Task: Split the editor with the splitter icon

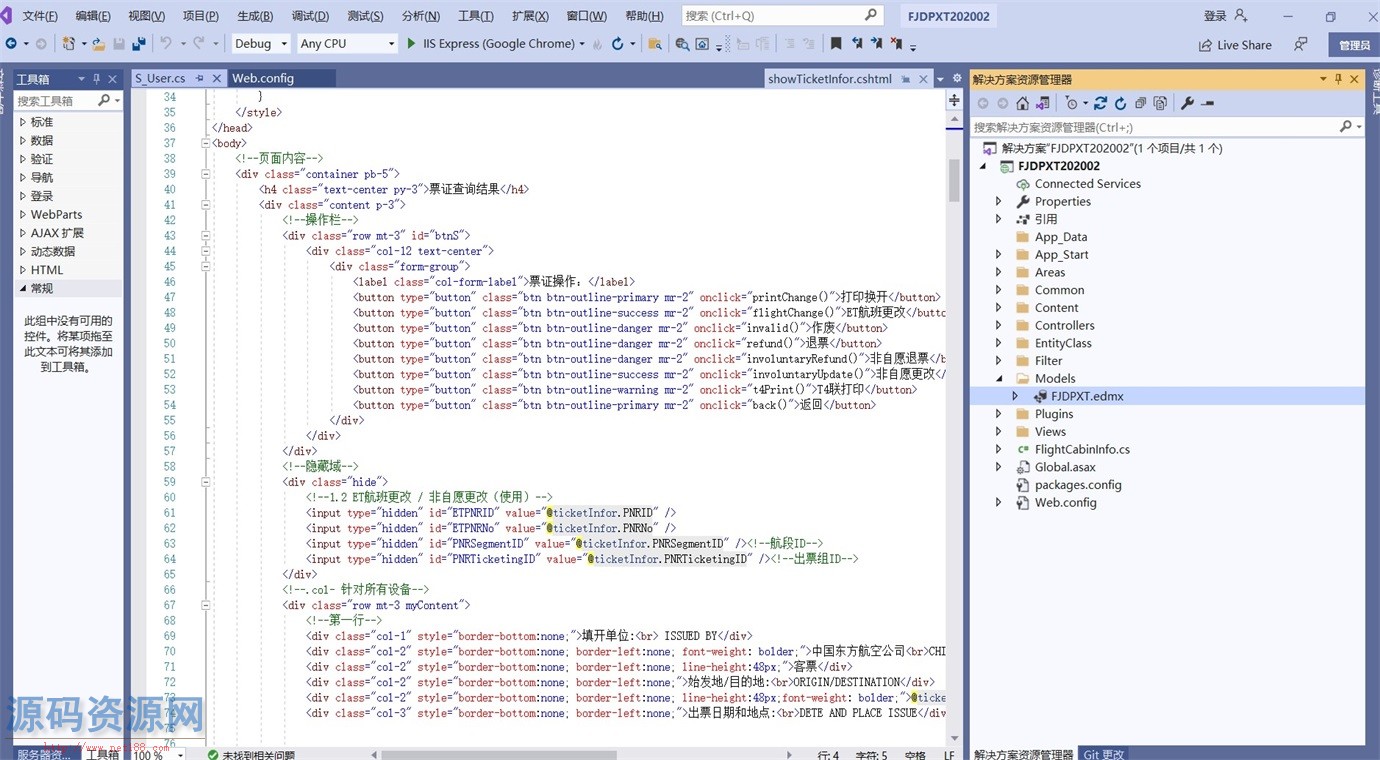Action: [x=954, y=100]
